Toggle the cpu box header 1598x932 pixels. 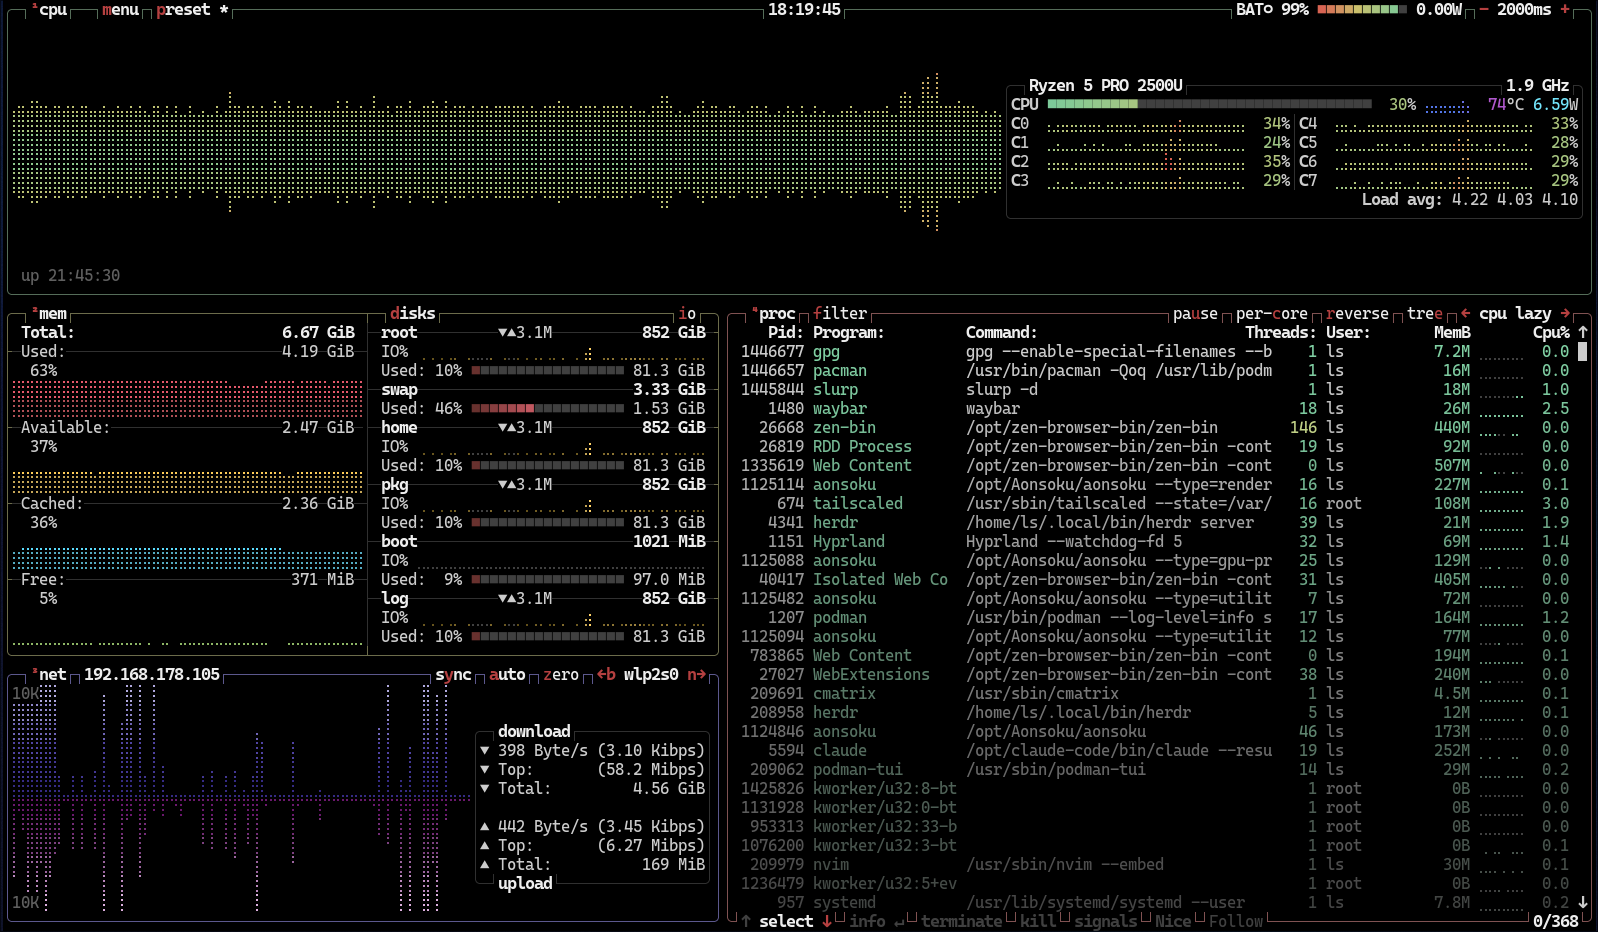[50, 9]
